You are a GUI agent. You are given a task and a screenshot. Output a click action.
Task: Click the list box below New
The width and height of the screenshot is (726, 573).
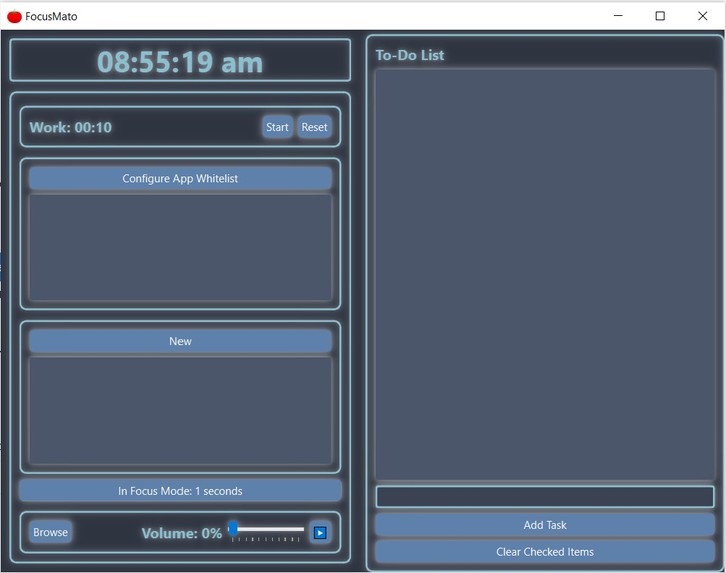point(180,411)
